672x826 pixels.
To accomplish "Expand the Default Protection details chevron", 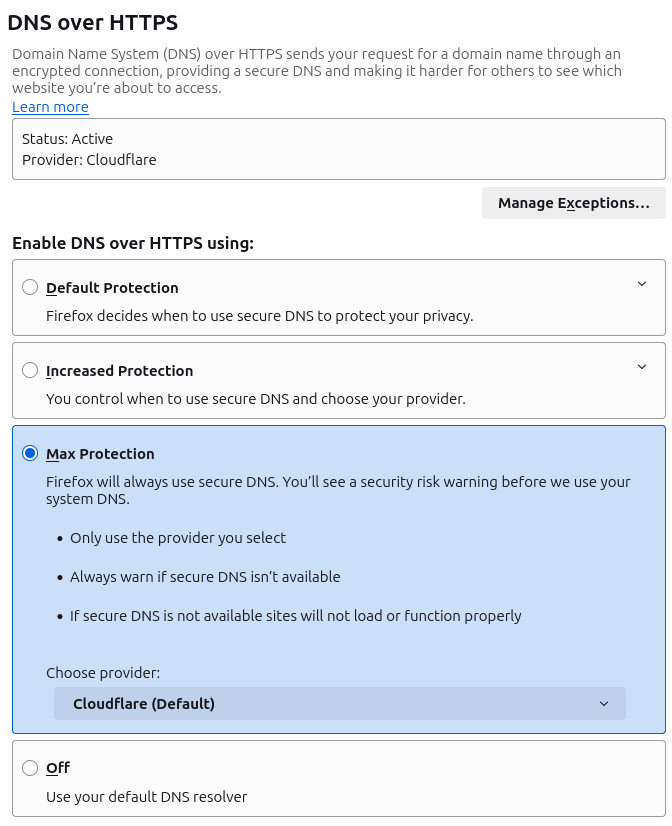I will coord(642,284).
